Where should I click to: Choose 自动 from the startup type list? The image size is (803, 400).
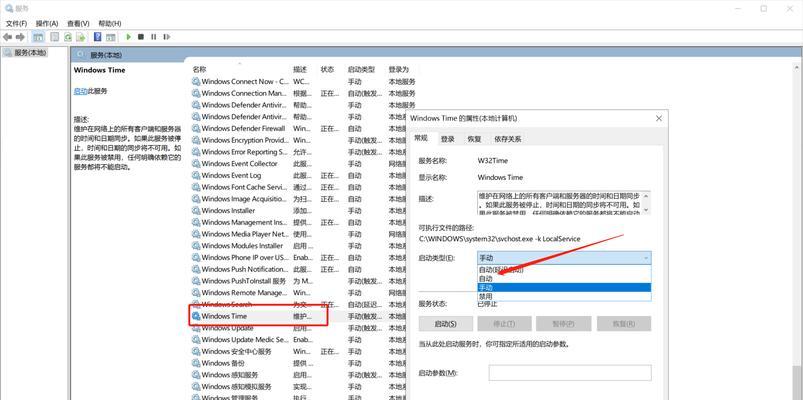coord(564,279)
